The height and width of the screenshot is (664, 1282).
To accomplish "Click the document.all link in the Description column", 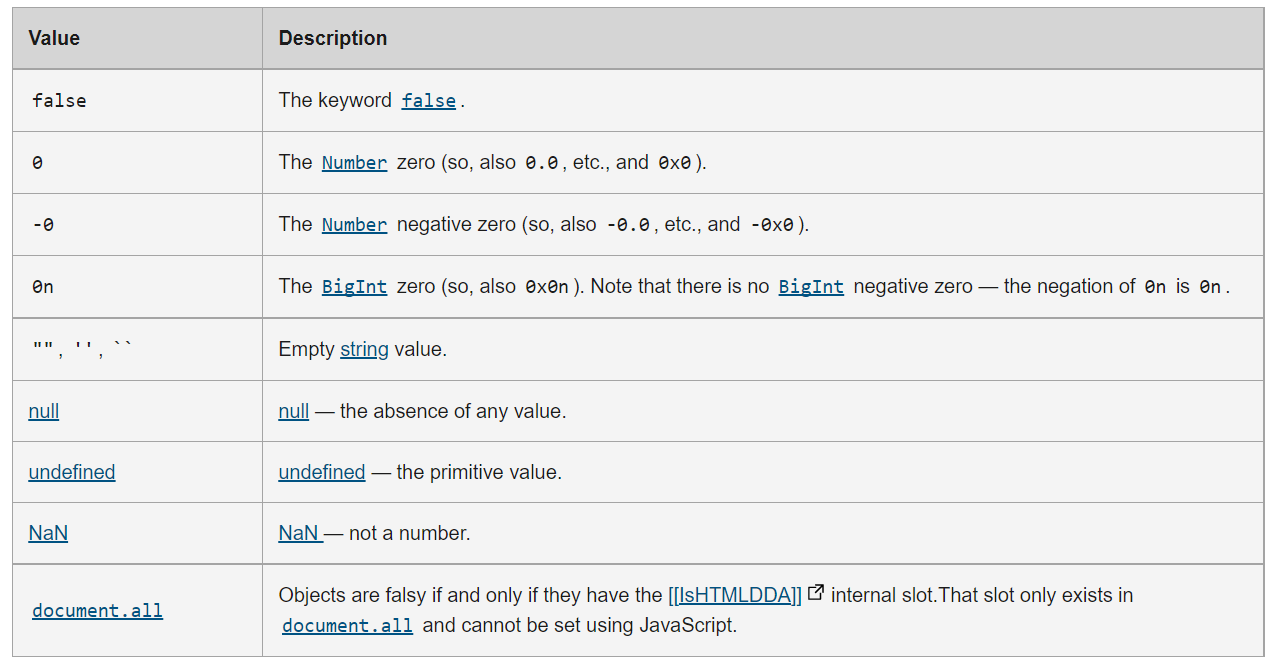I will pos(347,626).
